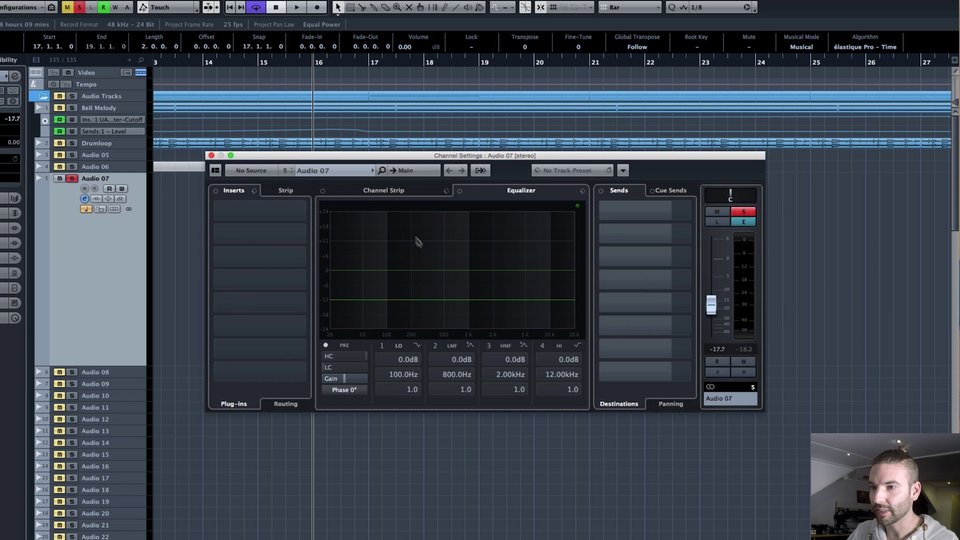Enable the EQ PRE section toggle

(x=326, y=345)
